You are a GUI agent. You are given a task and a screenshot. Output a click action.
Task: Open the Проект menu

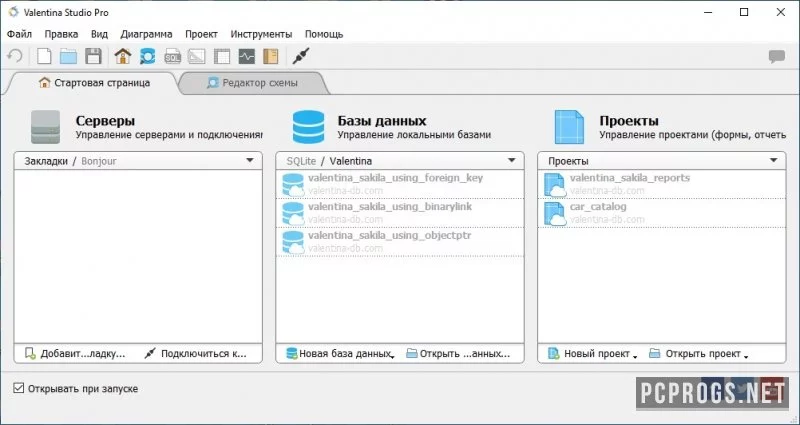(x=202, y=34)
